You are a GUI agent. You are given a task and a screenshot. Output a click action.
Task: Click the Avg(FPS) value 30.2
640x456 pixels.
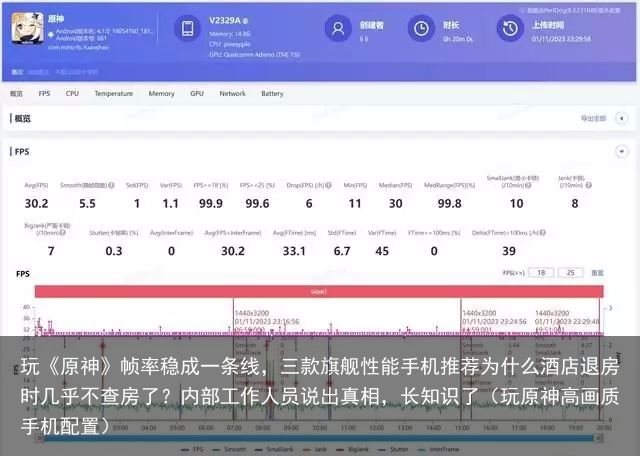click(x=36, y=203)
